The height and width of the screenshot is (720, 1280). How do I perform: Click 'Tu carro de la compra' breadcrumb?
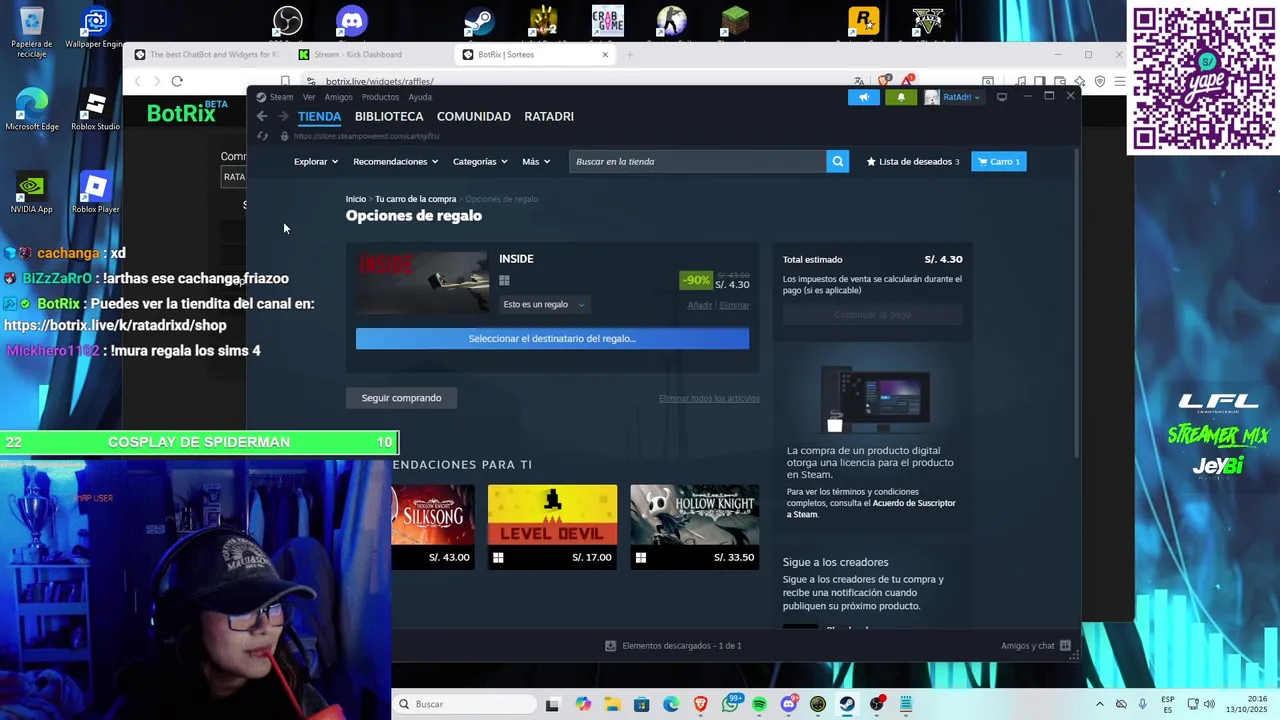click(x=415, y=199)
